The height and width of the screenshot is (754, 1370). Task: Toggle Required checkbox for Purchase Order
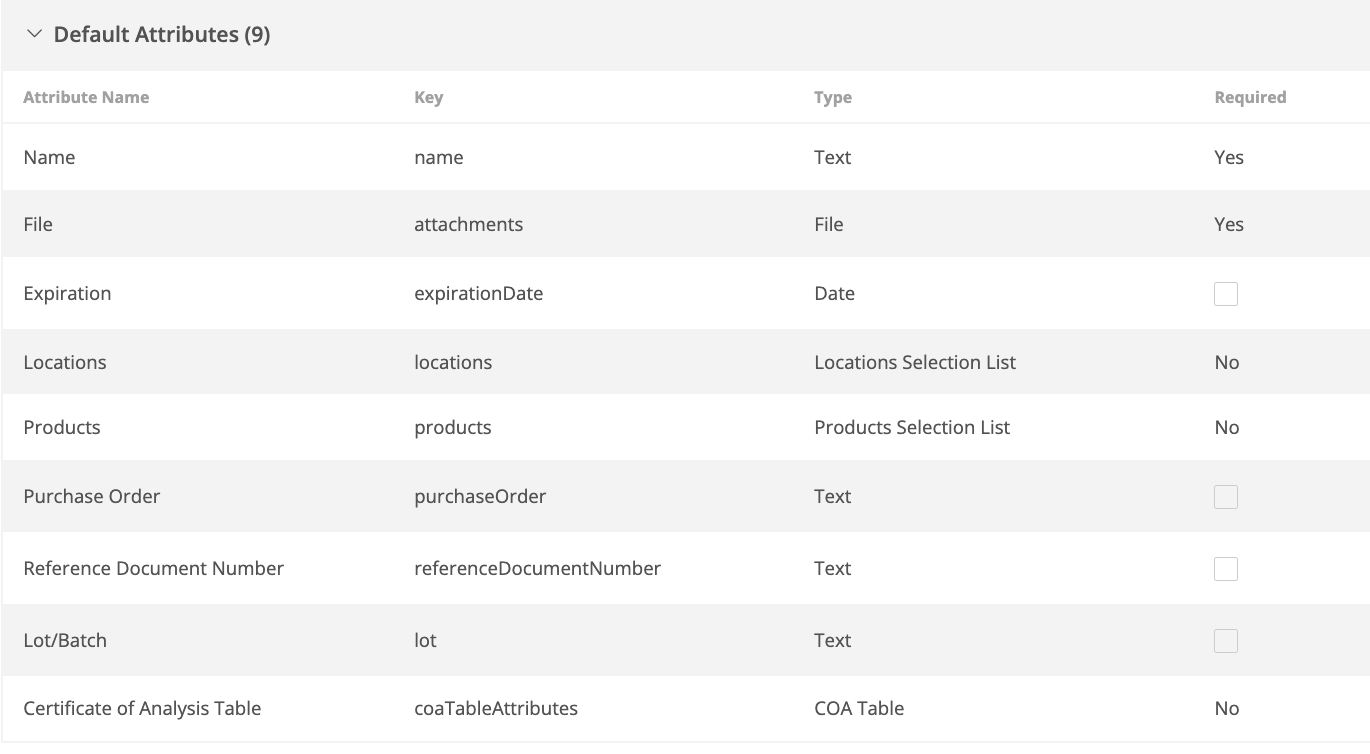point(1225,496)
